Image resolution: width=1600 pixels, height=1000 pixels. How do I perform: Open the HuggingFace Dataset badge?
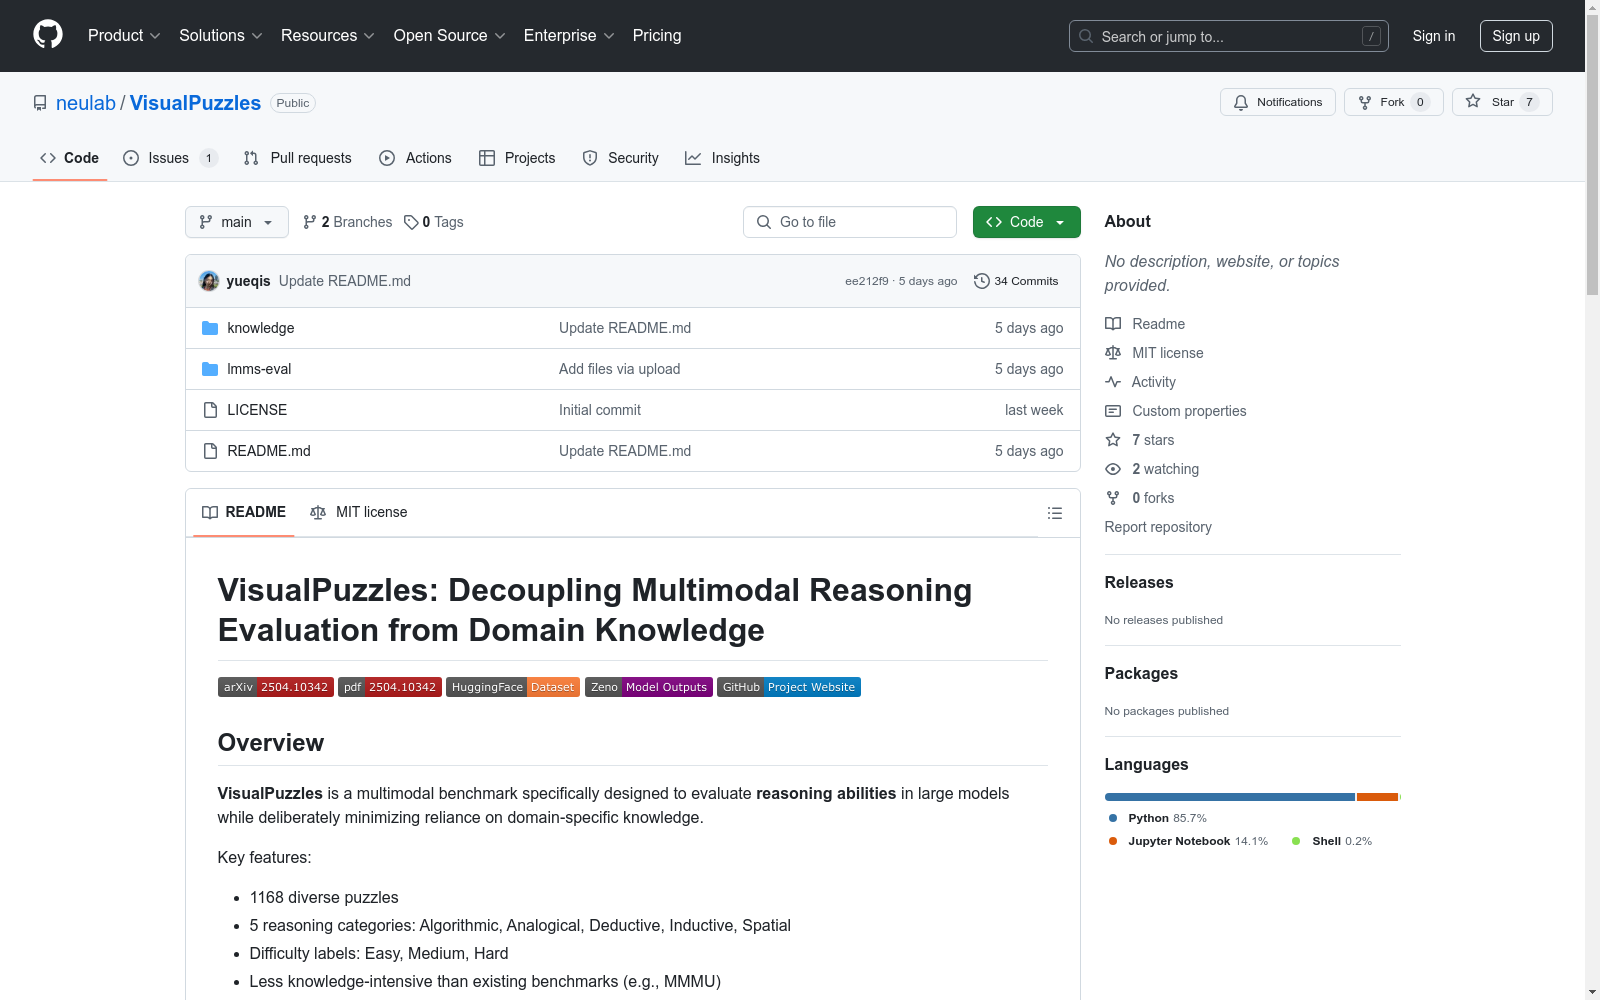point(513,687)
